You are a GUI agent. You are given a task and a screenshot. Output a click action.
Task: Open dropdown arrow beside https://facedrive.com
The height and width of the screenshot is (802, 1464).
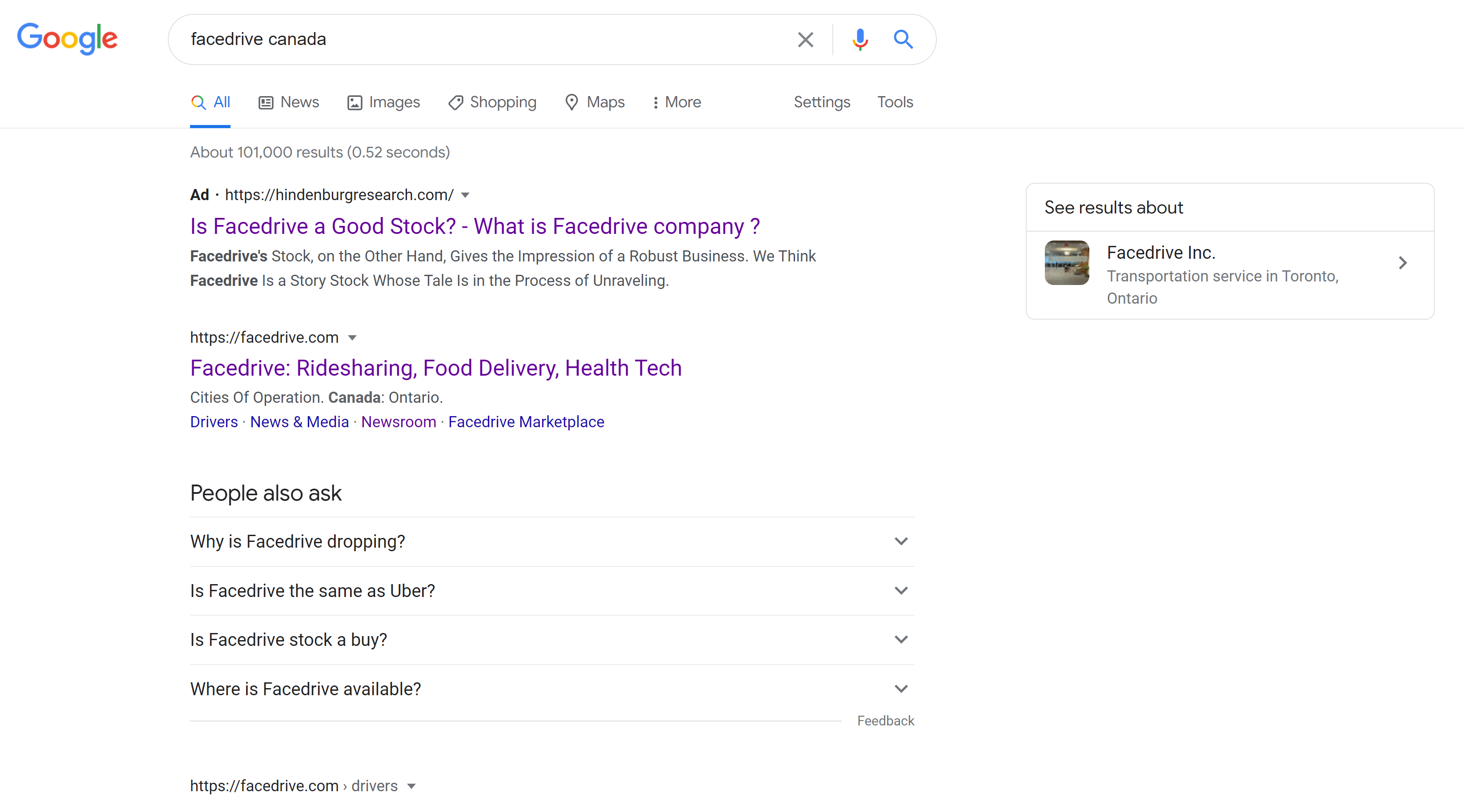tap(352, 338)
